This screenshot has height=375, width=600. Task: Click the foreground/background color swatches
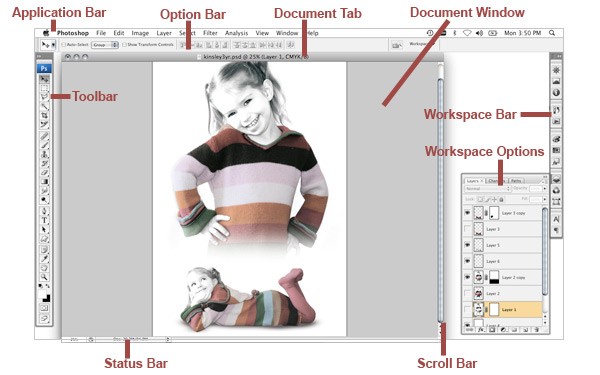(44, 295)
